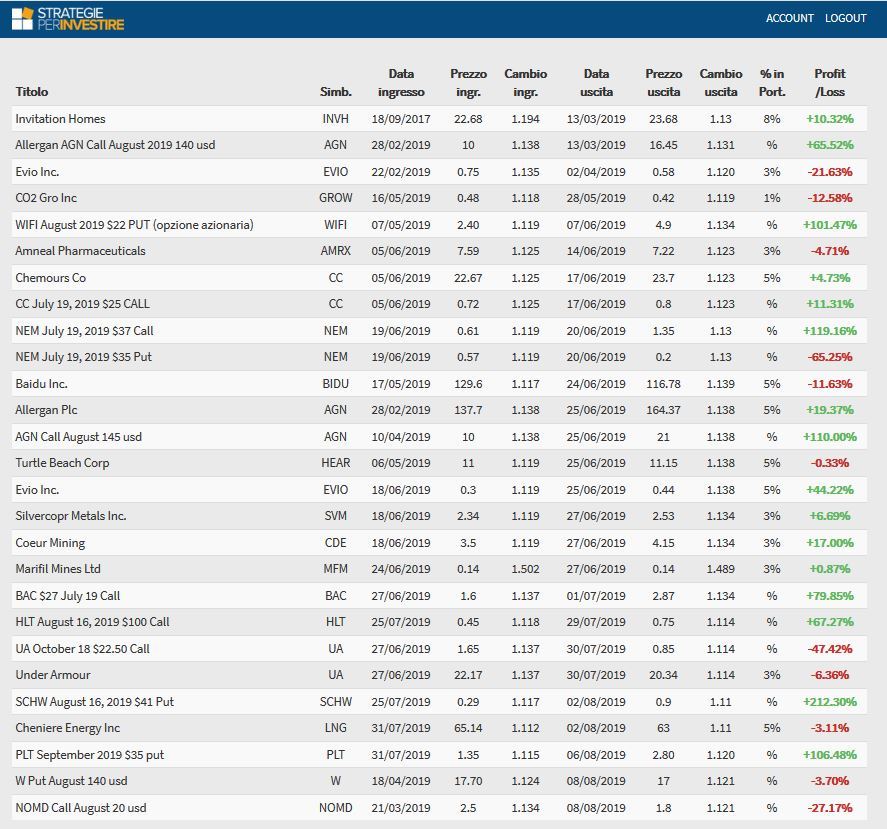887x829 pixels.
Task: Select the Chemours Co title
Action: [x=51, y=278]
